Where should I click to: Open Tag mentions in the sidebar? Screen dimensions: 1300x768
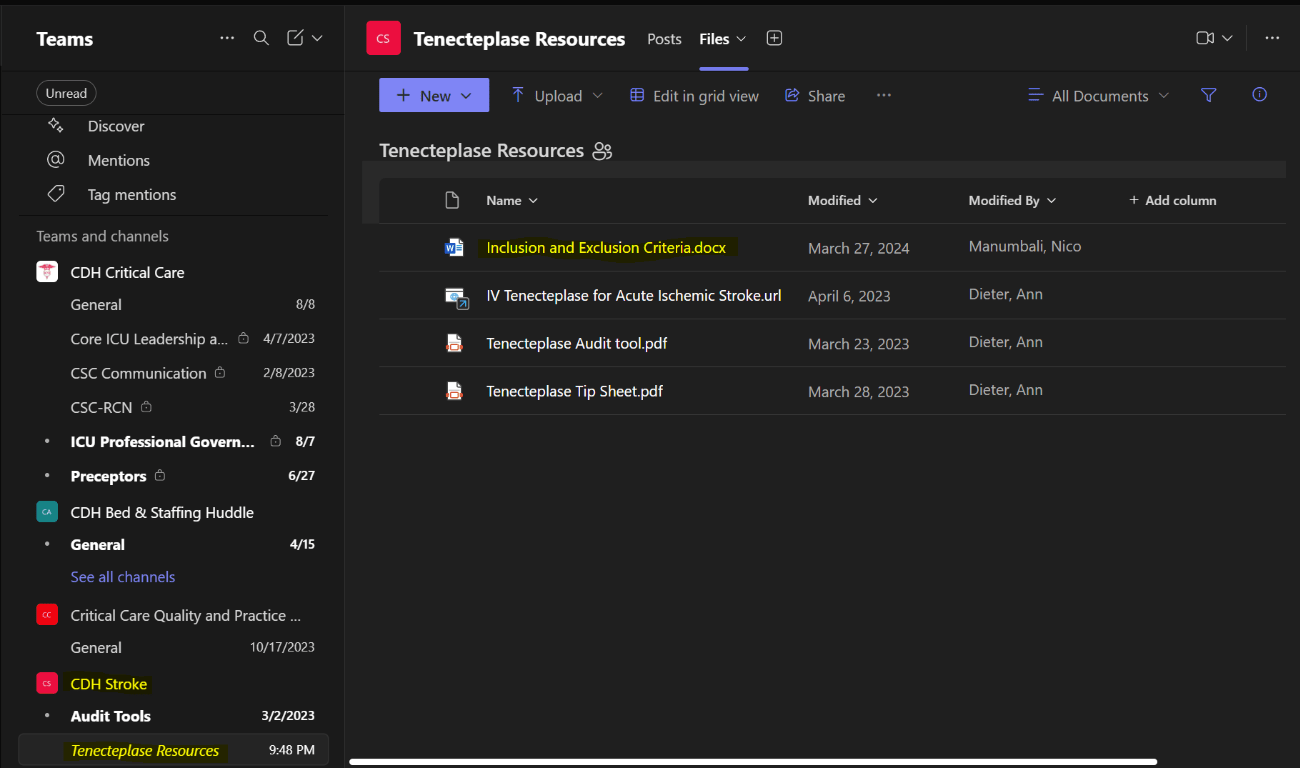tap(132, 195)
